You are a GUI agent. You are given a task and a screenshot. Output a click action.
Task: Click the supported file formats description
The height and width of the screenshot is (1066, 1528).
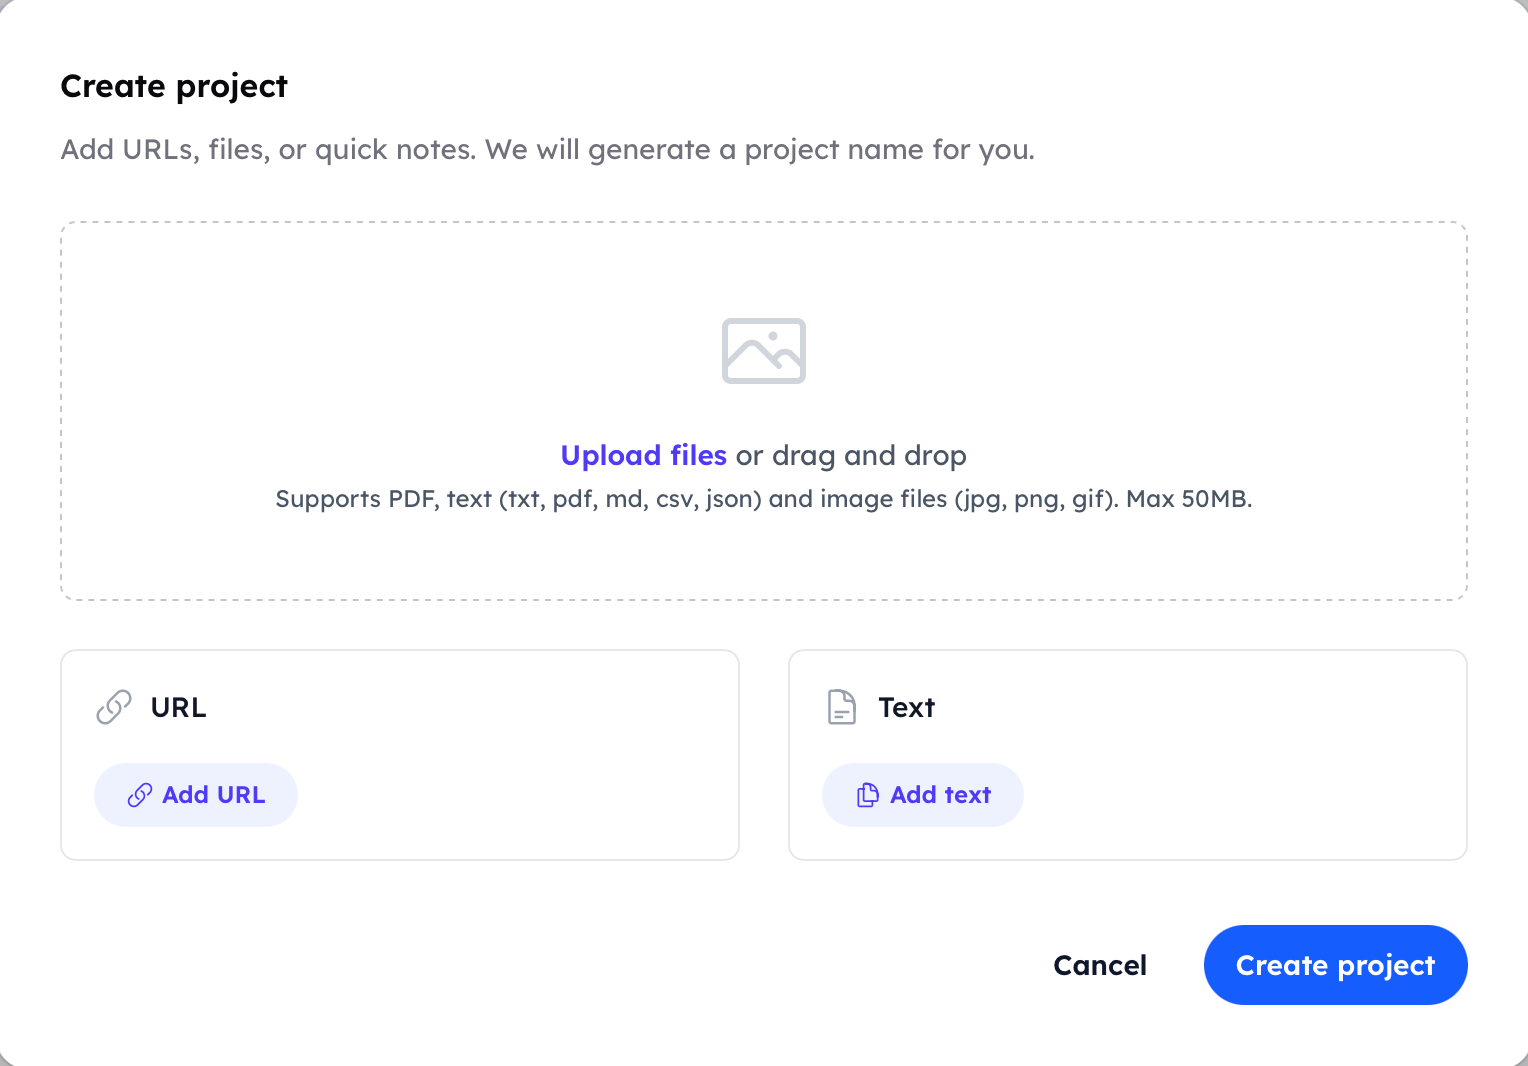(763, 498)
